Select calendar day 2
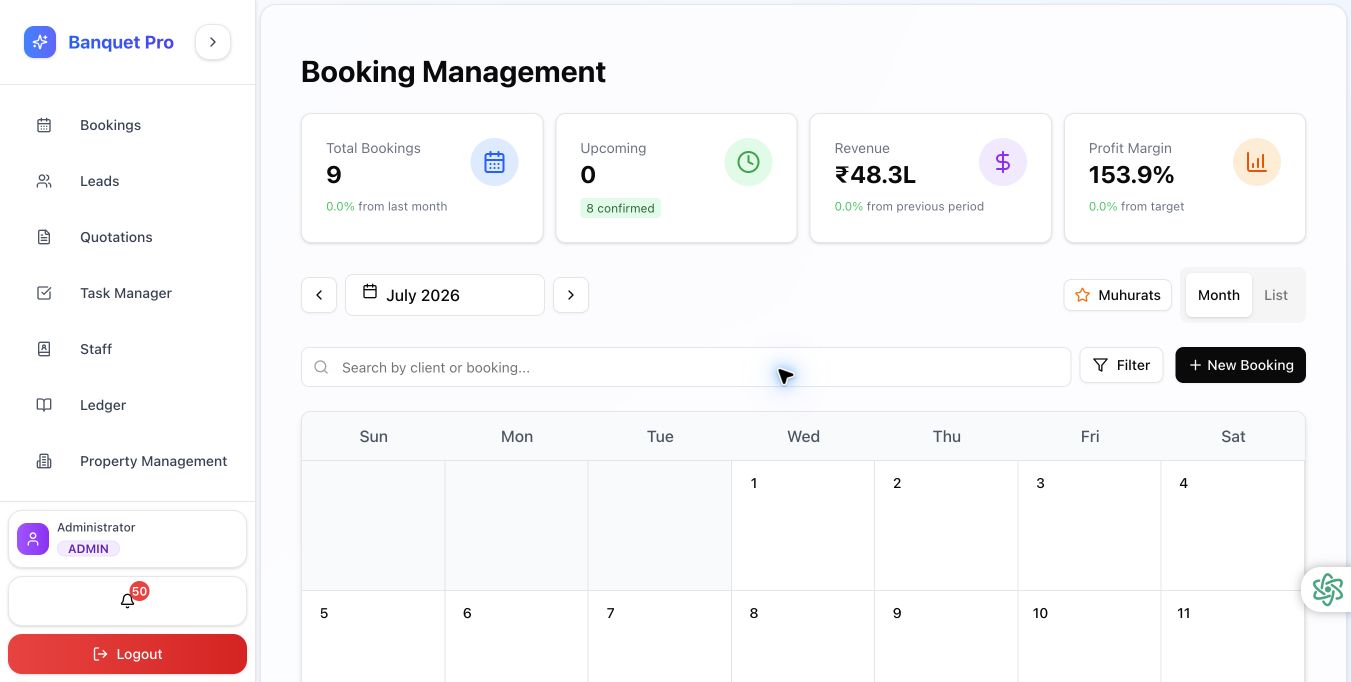The height and width of the screenshot is (682, 1351). click(946, 525)
